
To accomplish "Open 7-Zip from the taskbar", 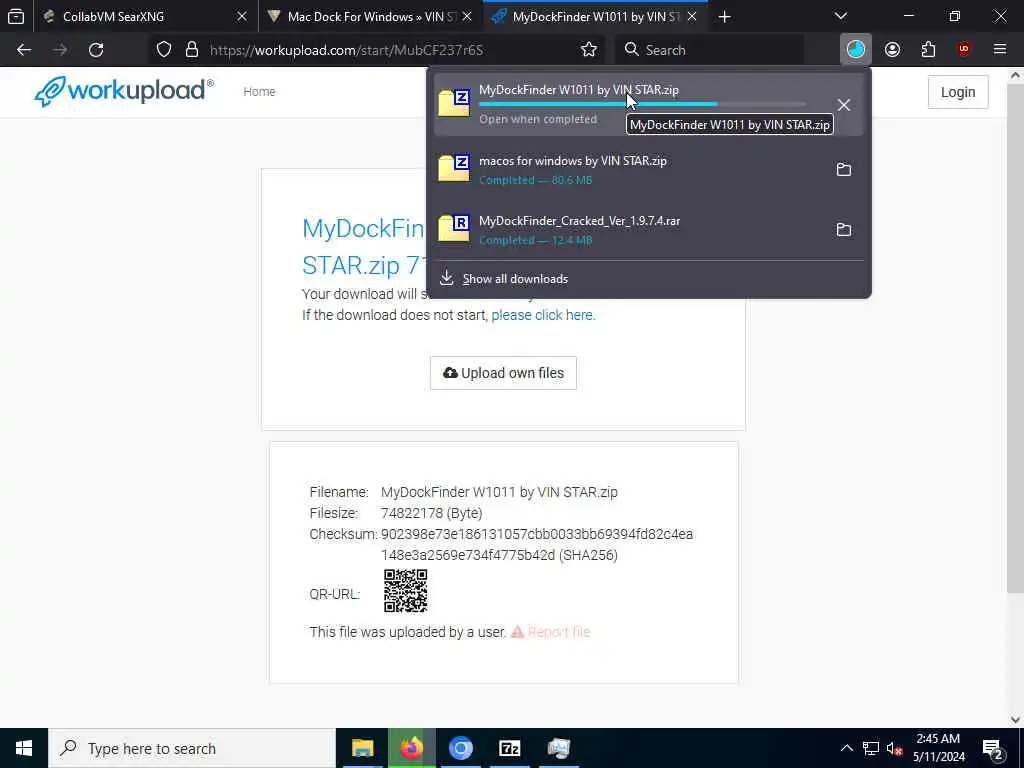I will (509, 748).
